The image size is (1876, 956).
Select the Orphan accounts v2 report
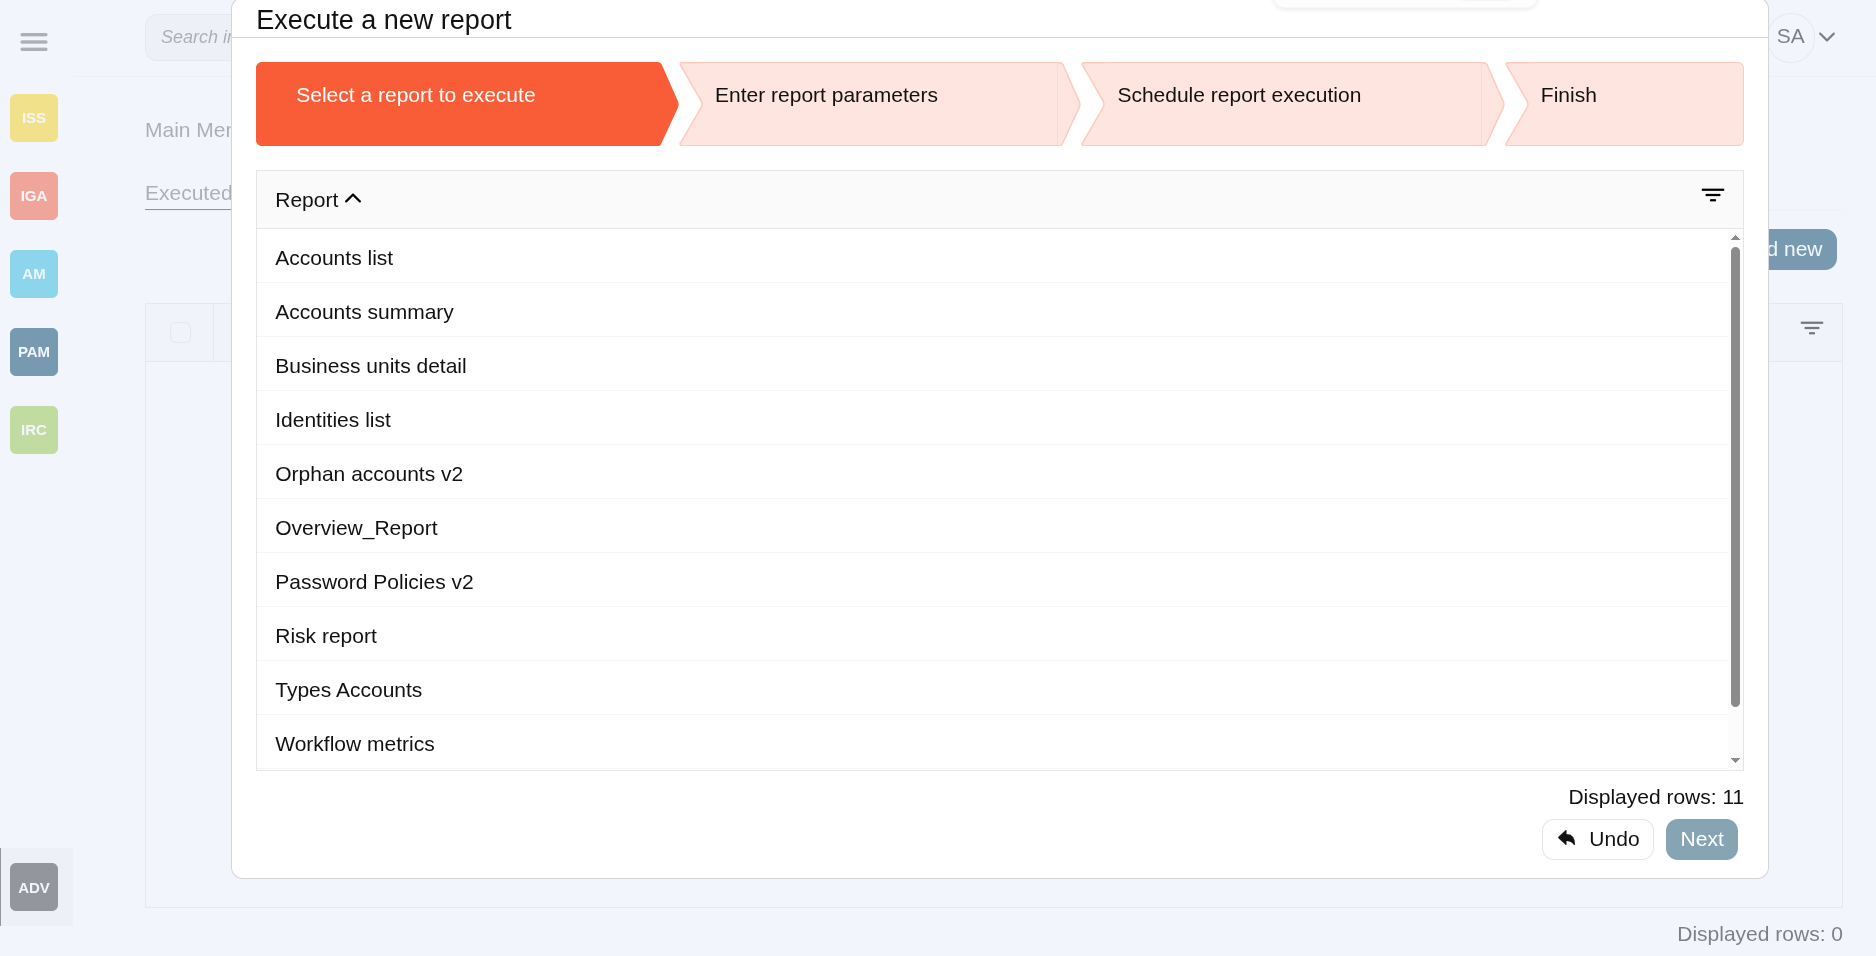pyautogui.click(x=369, y=474)
